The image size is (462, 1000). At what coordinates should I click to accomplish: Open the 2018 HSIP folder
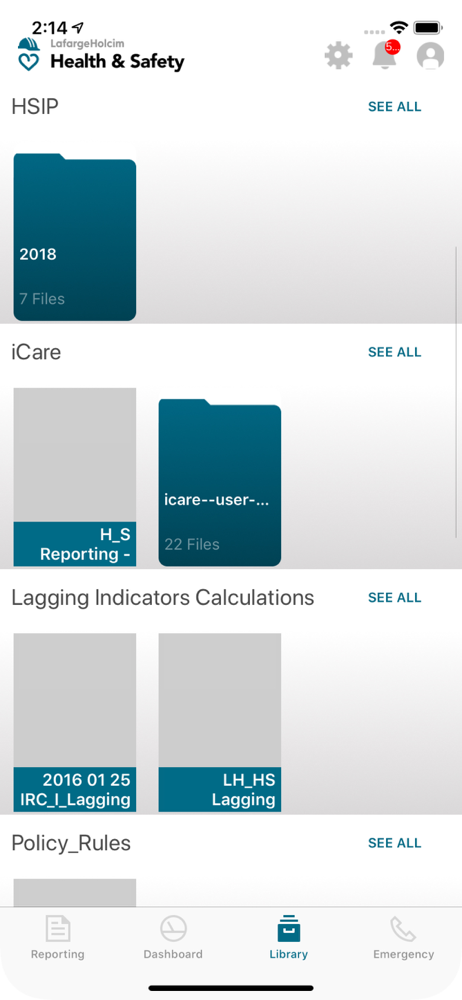click(x=75, y=237)
